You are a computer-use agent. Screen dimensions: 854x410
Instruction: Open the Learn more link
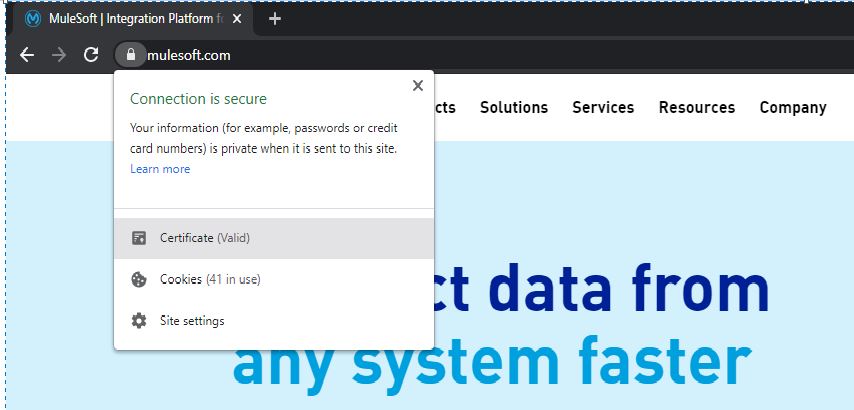tap(160, 169)
